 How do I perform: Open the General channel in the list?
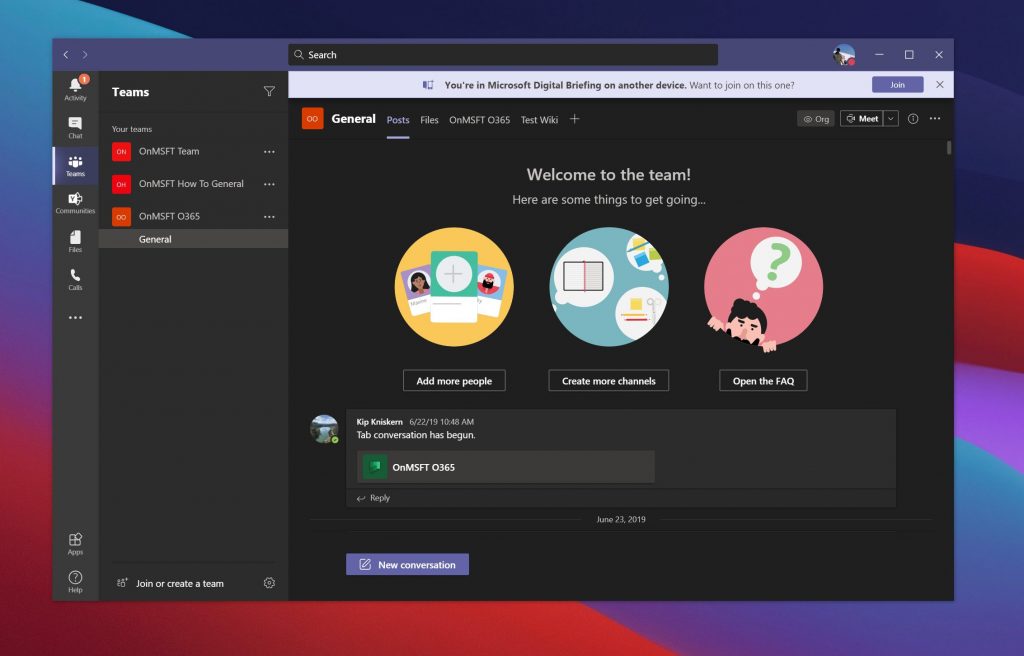pos(193,239)
